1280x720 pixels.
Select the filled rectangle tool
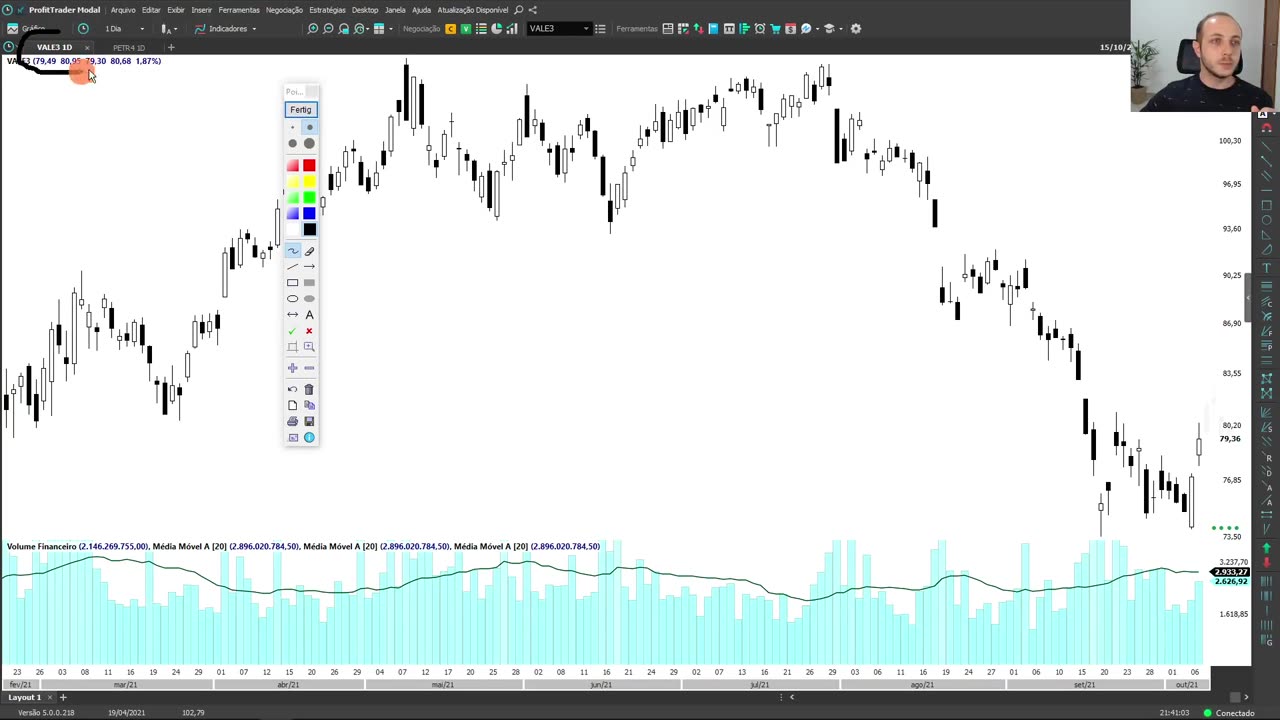(309, 283)
